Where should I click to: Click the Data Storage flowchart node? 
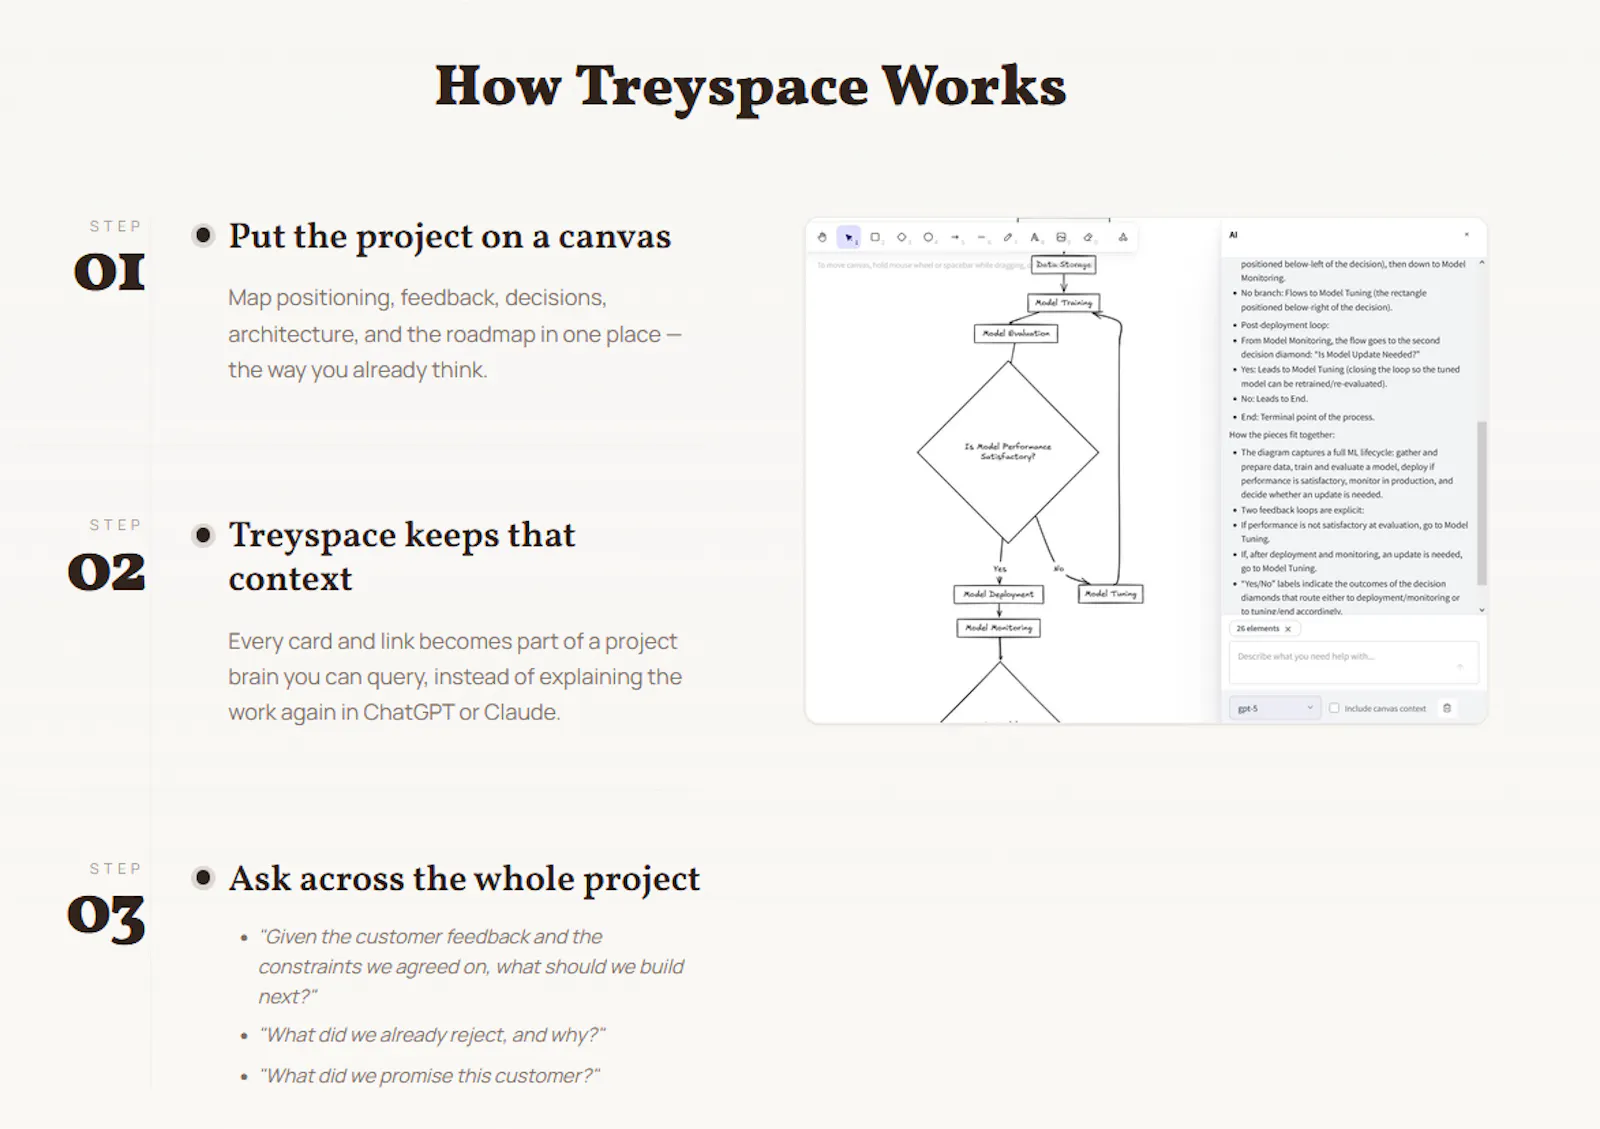tap(1063, 265)
